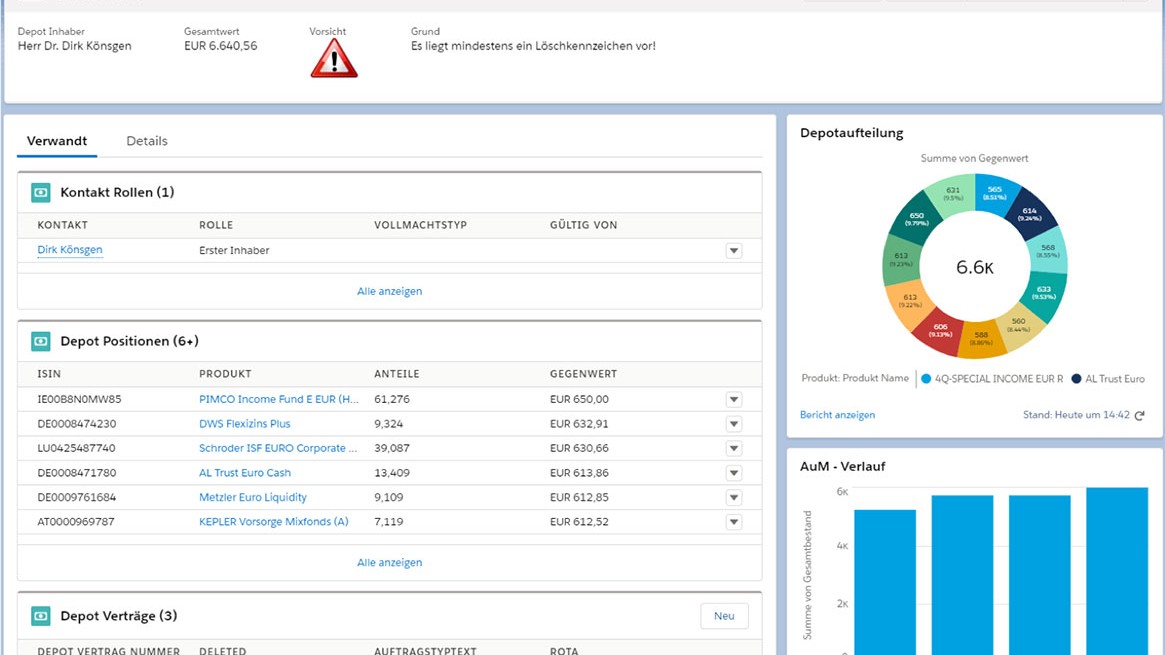This screenshot has height=655, width=1165.
Task: Open row menu for Dirk Könsgen contact
Action: coord(733,250)
